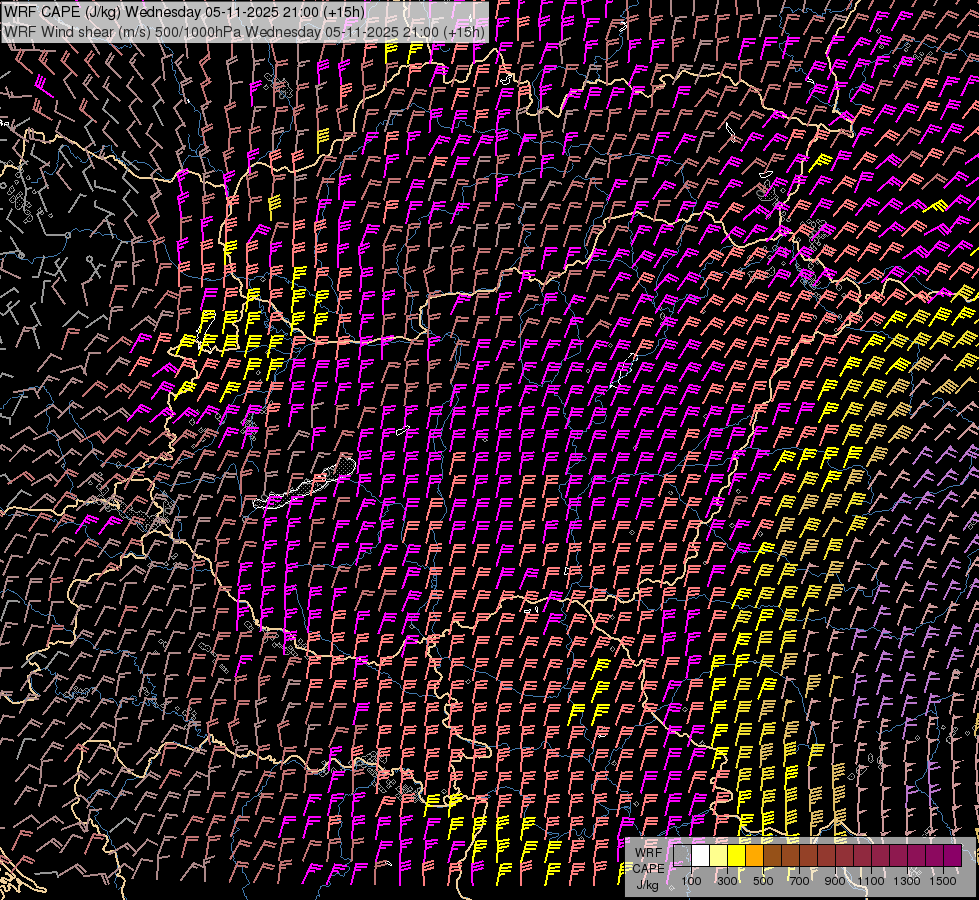Click the leftmost gray CAPE legend swatch

click(682, 856)
